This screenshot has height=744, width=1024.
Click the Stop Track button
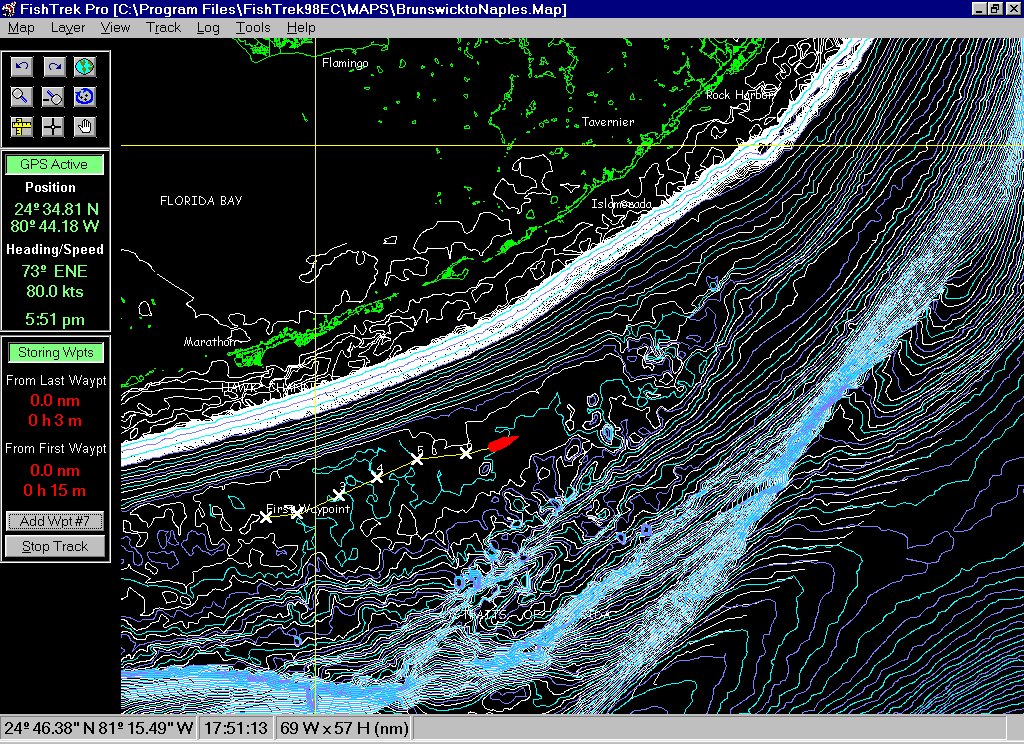pyautogui.click(x=55, y=546)
